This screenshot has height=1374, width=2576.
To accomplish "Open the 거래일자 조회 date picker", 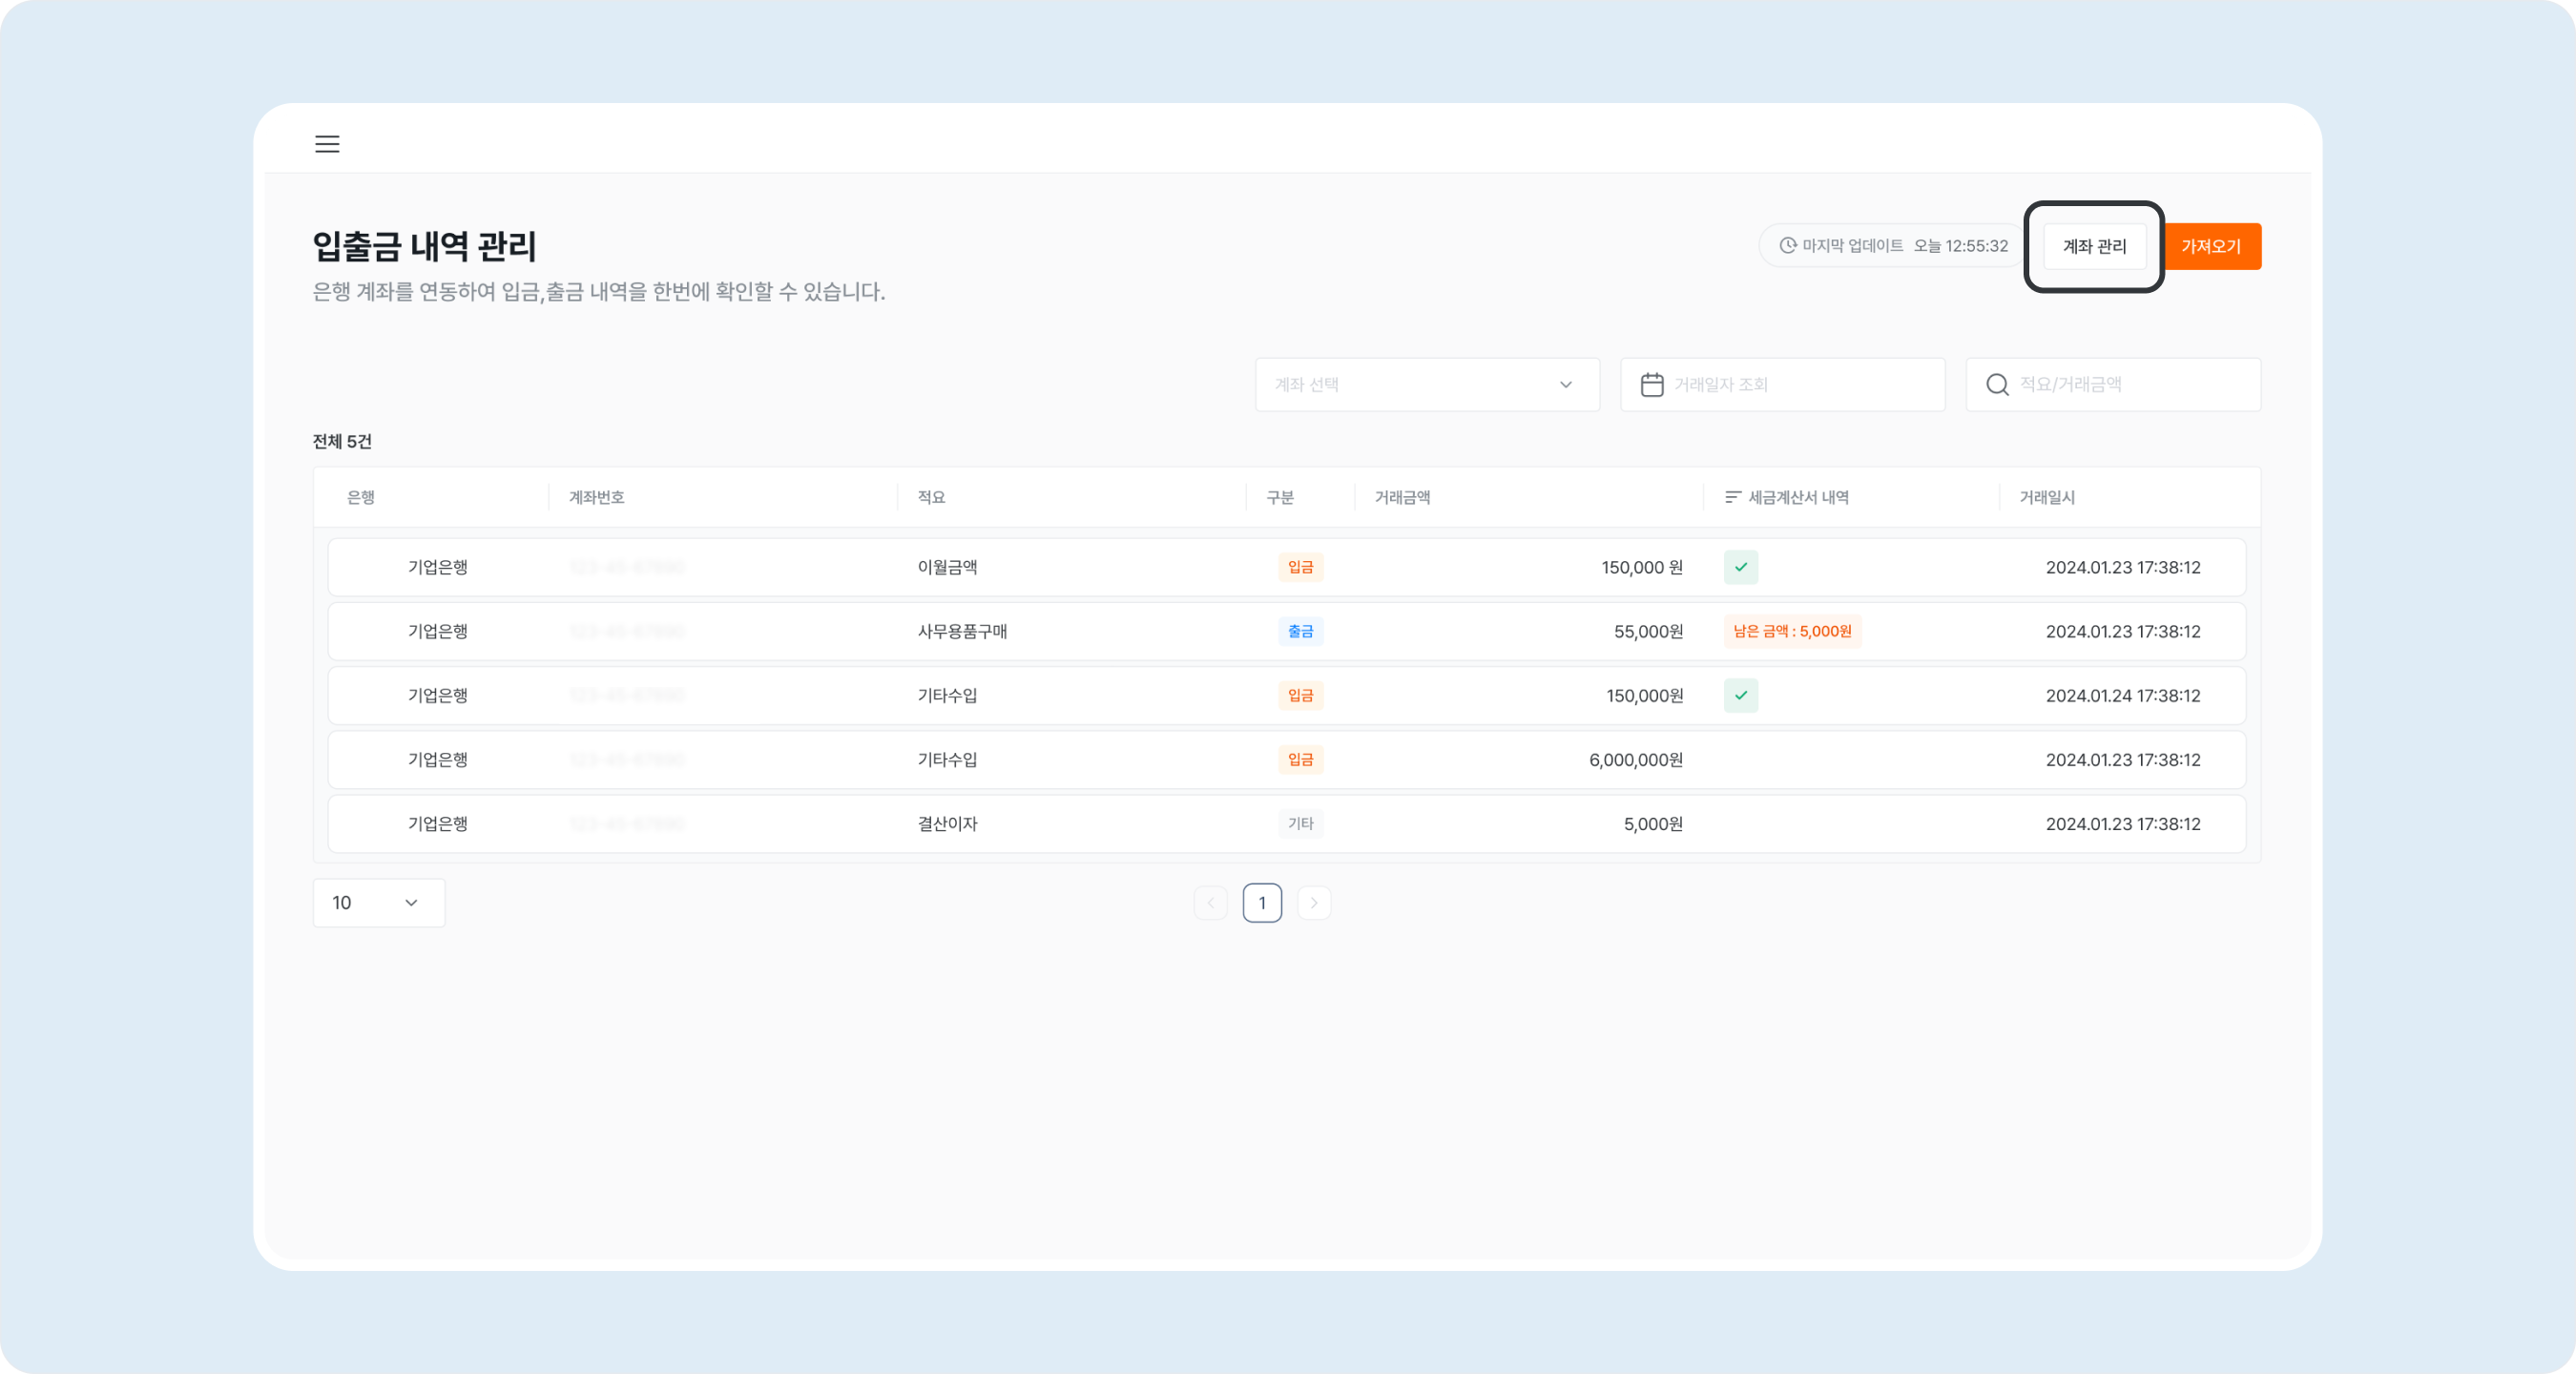I will [x=1783, y=384].
